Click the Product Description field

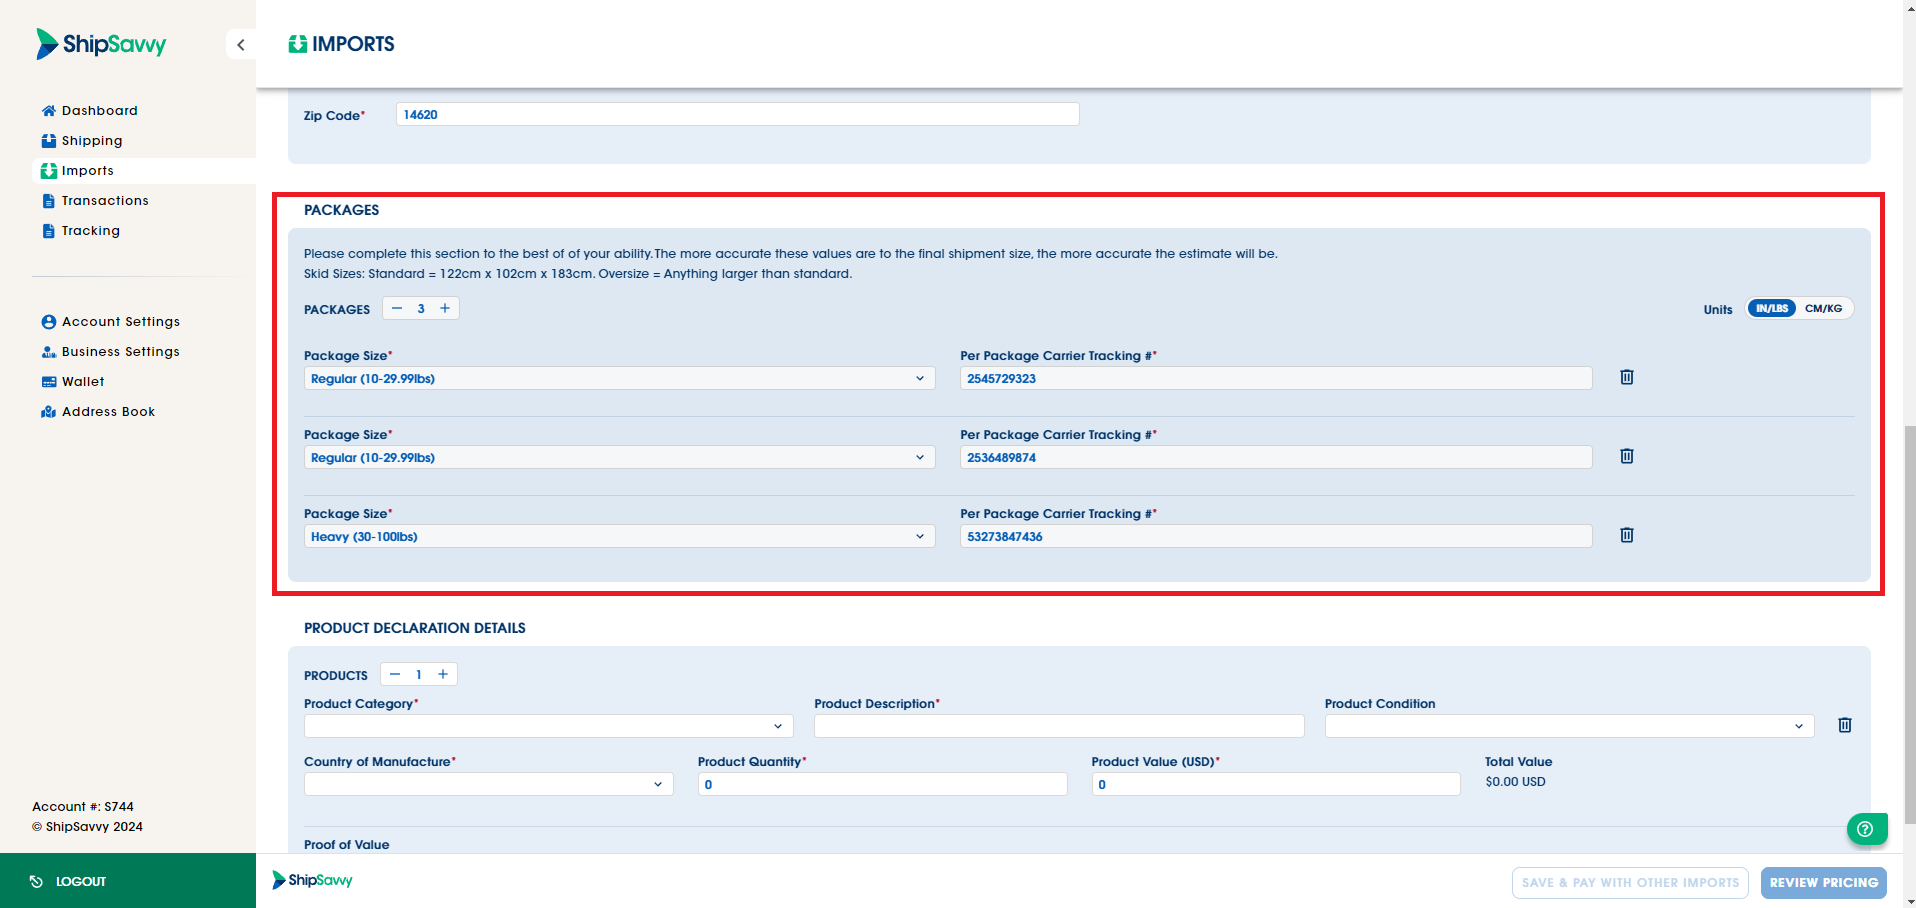[1059, 726]
